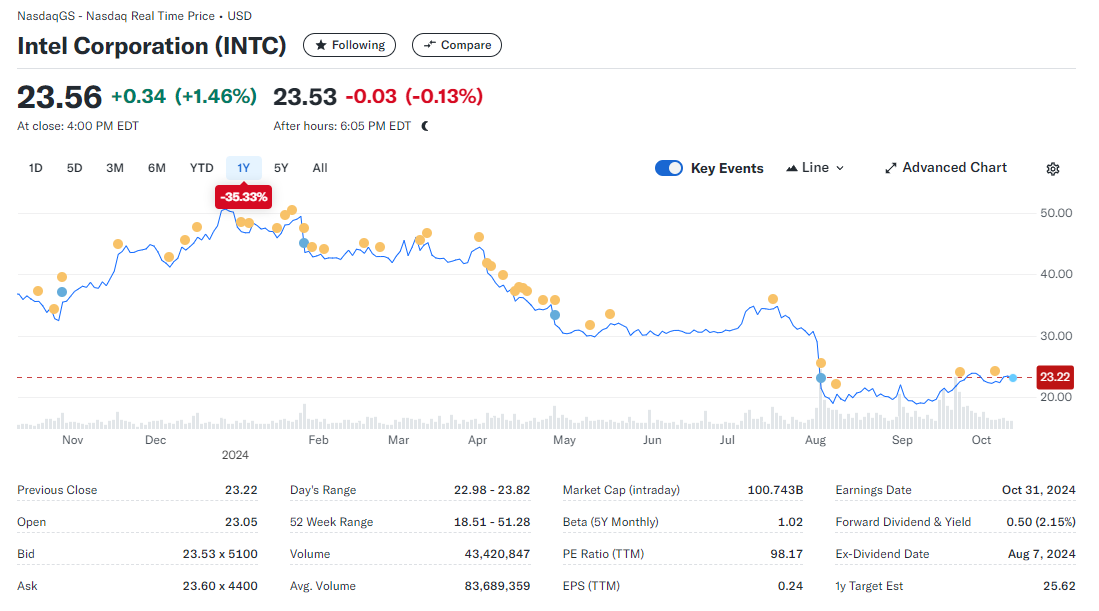Image resolution: width=1099 pixels, height=611 pixels.
Task: Switch to the 6M range
Action: click(157, 168)
